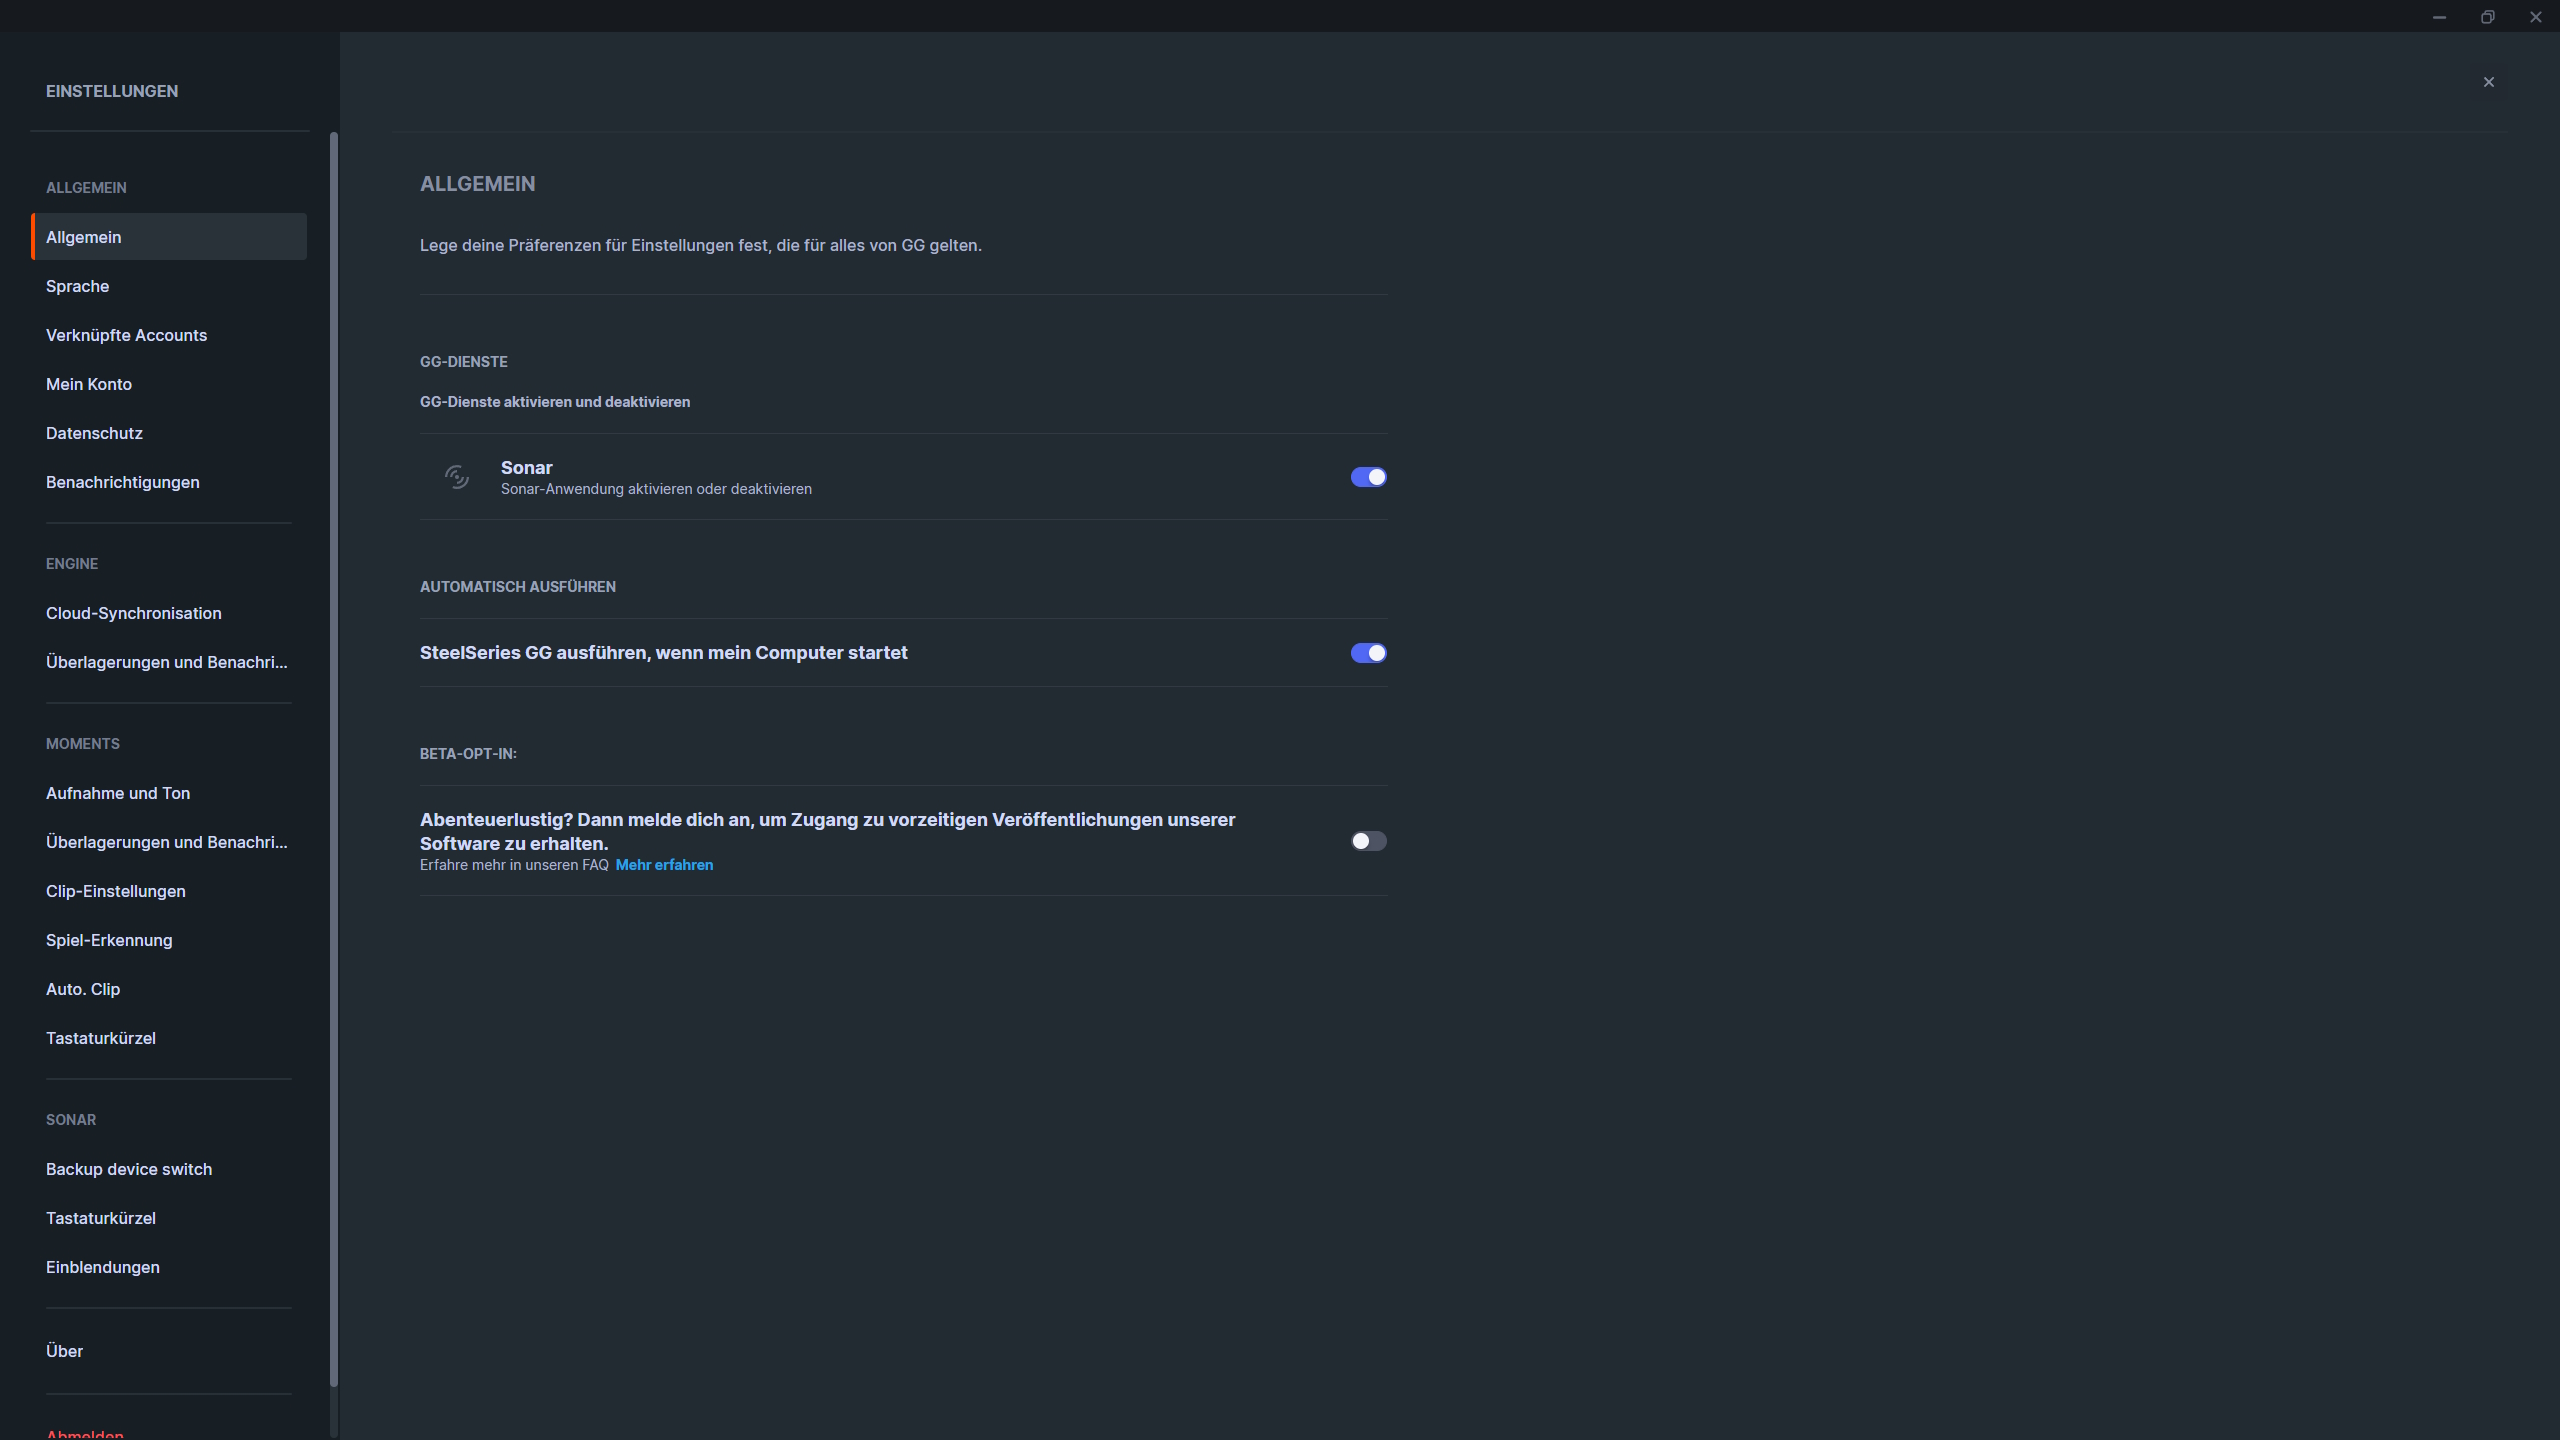Viewport: 2560px width, 1440px height.
Task: Click the sidebar vertical scrollbar
Action: point(334,760)
